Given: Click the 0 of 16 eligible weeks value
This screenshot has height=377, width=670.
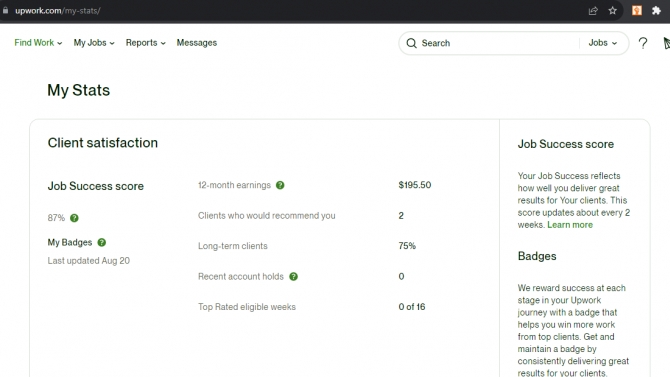Looking at the screenshot, I should click(411, 307).
